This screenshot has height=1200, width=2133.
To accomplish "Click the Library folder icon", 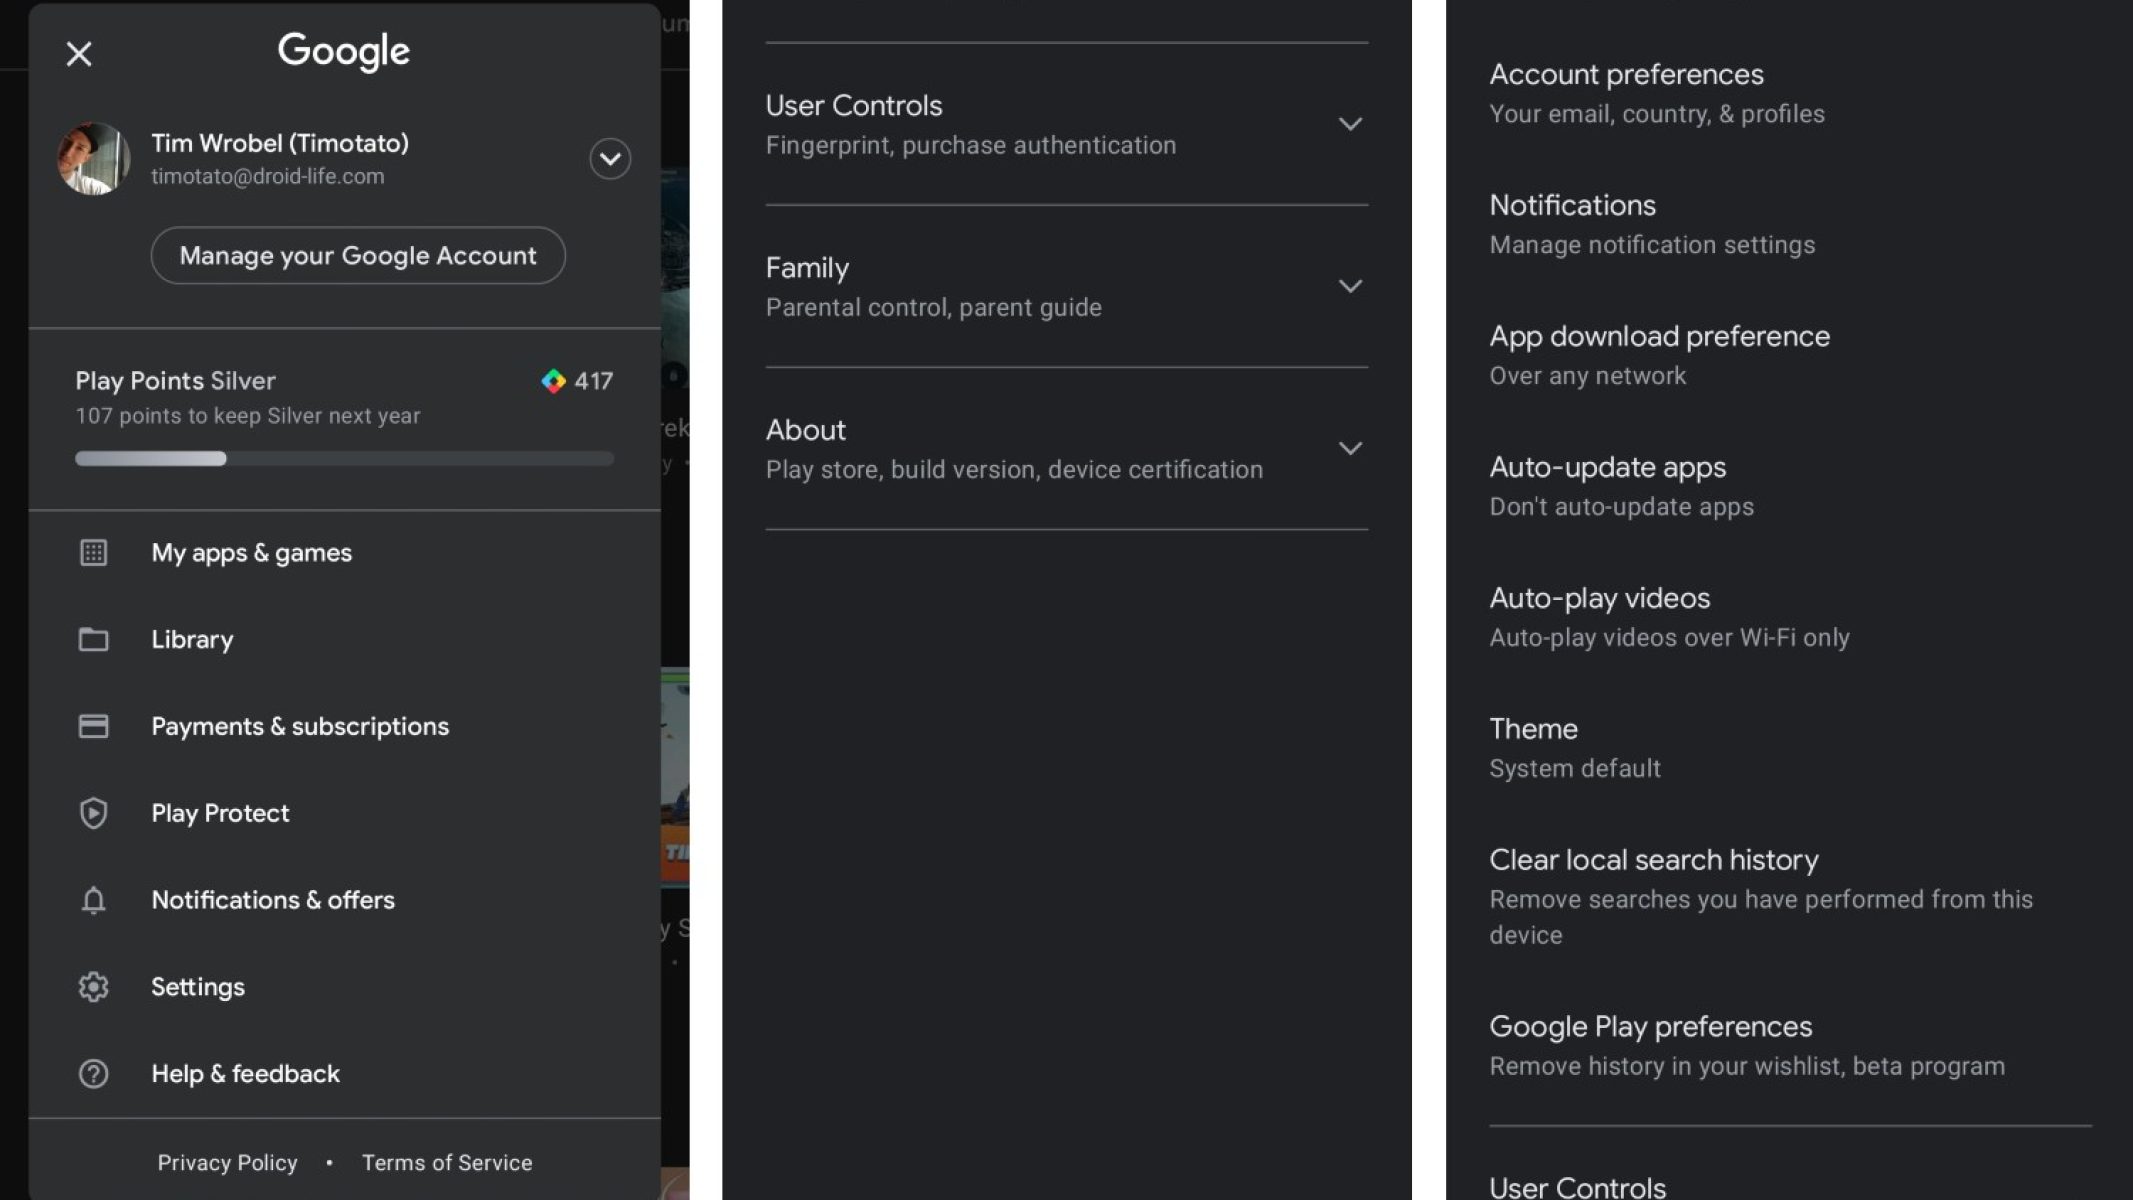I will (x=93, y=640).
